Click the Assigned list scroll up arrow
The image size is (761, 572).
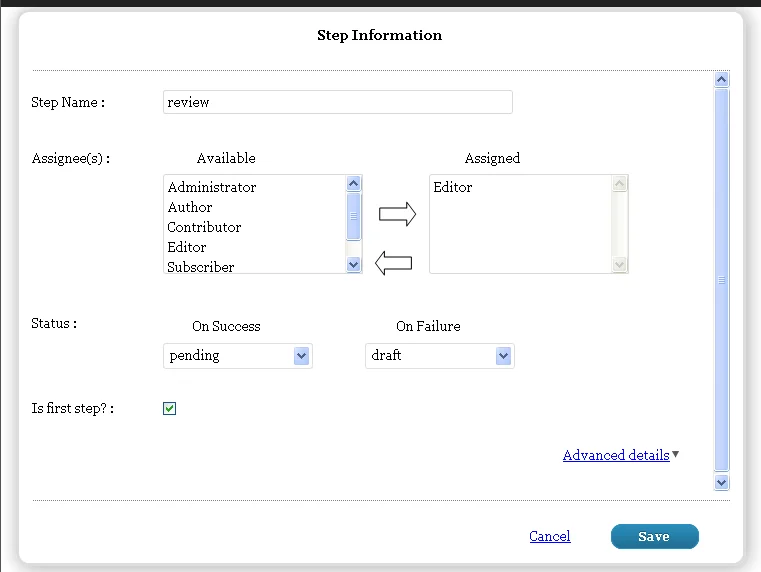(x=619, y=183)
